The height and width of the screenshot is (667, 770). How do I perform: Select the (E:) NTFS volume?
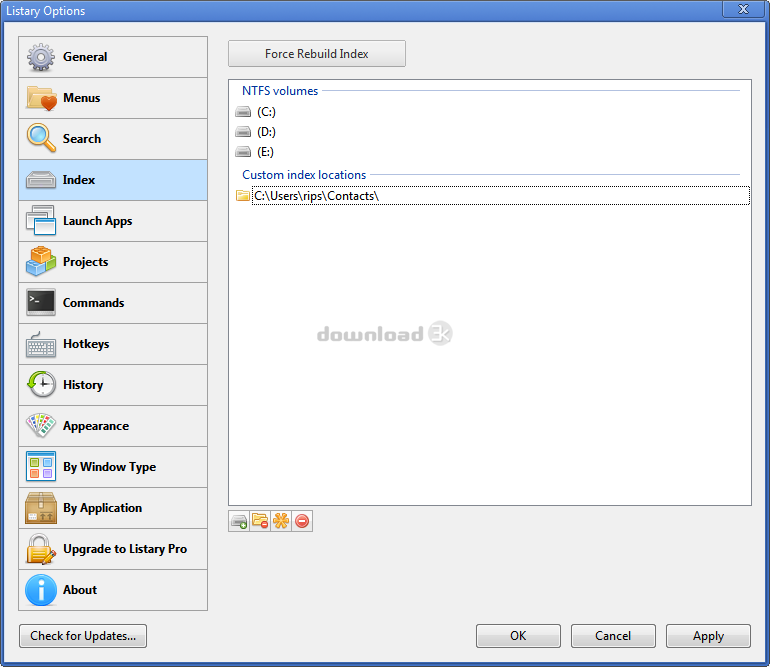(x=254, y=152)
